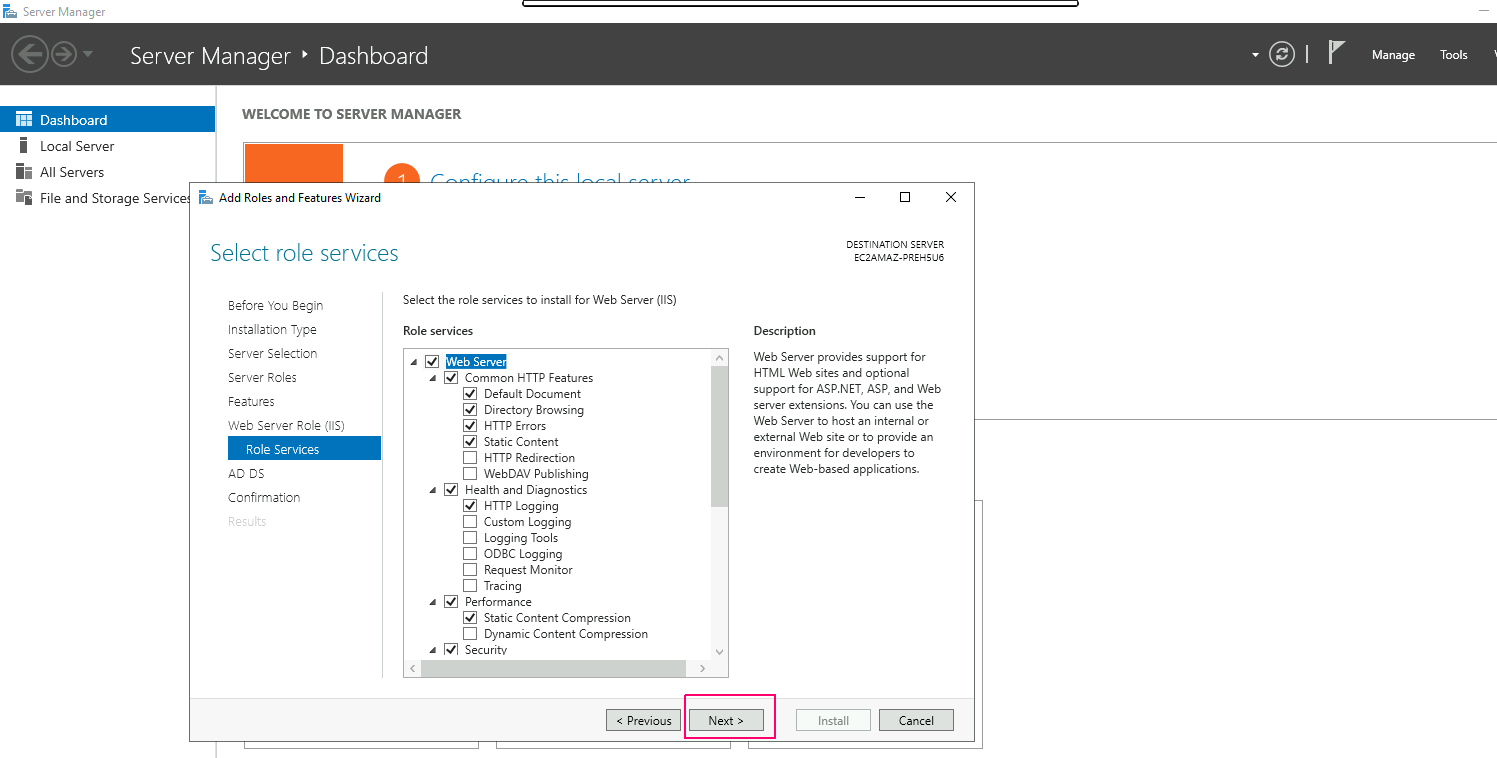The height and width of the screenshot is (758, 1497).
Task: Go to Confirmation step
Action: (x=264, y=497)
